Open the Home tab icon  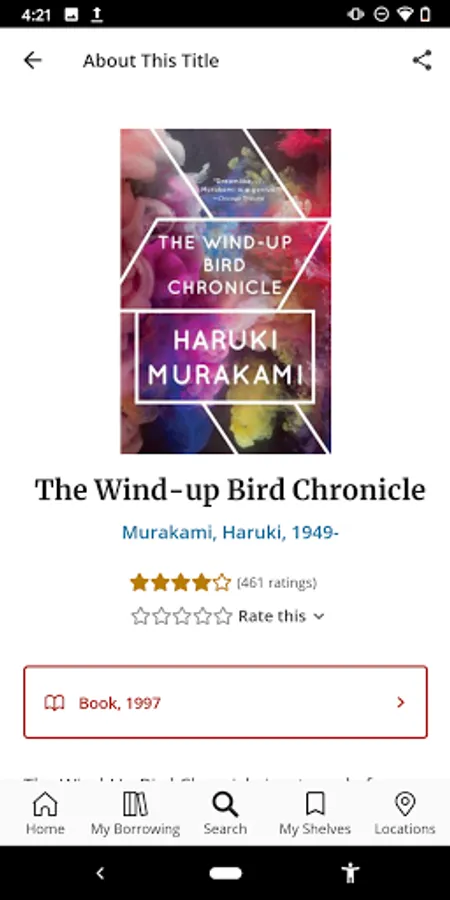45,804
